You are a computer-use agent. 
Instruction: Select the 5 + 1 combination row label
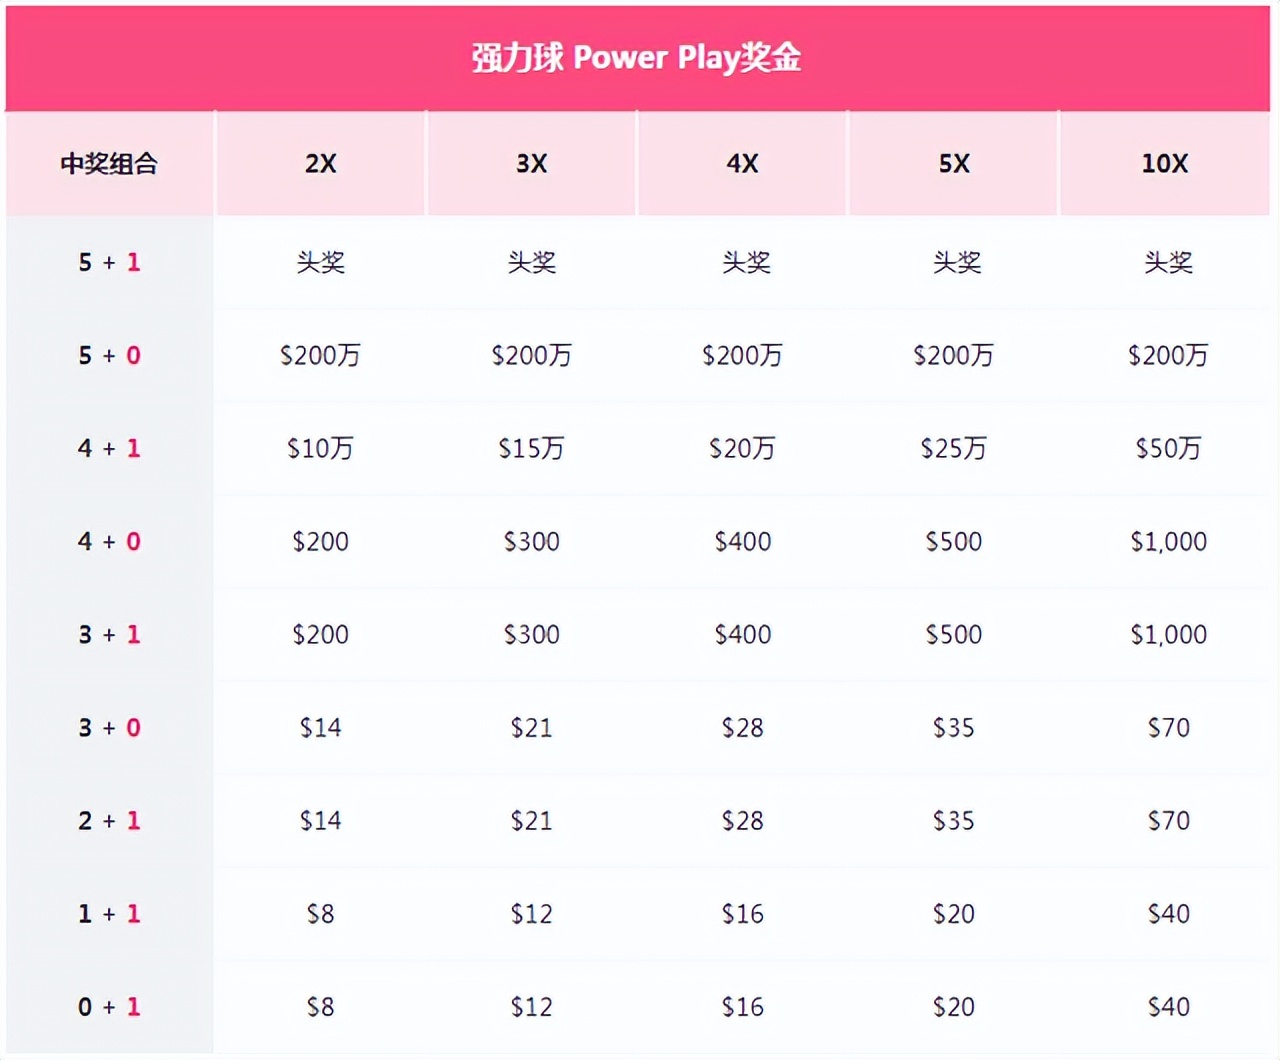coord(109,263)
